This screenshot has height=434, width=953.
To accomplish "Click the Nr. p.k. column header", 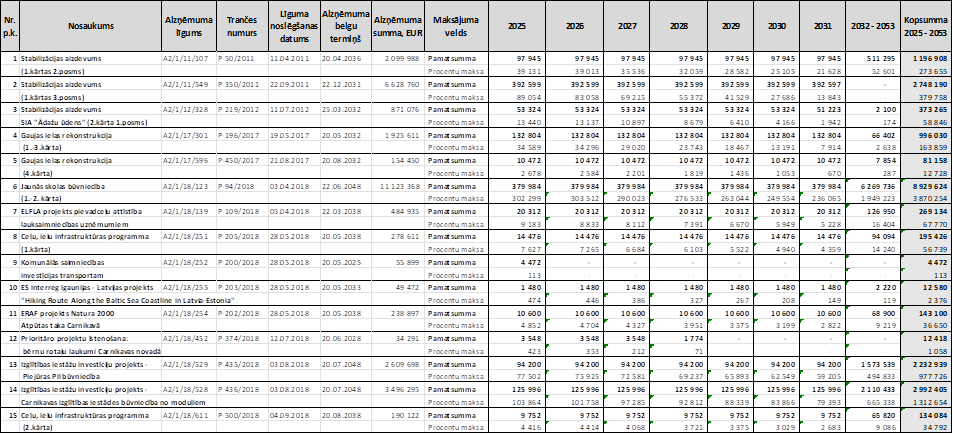I will [11, 26].
